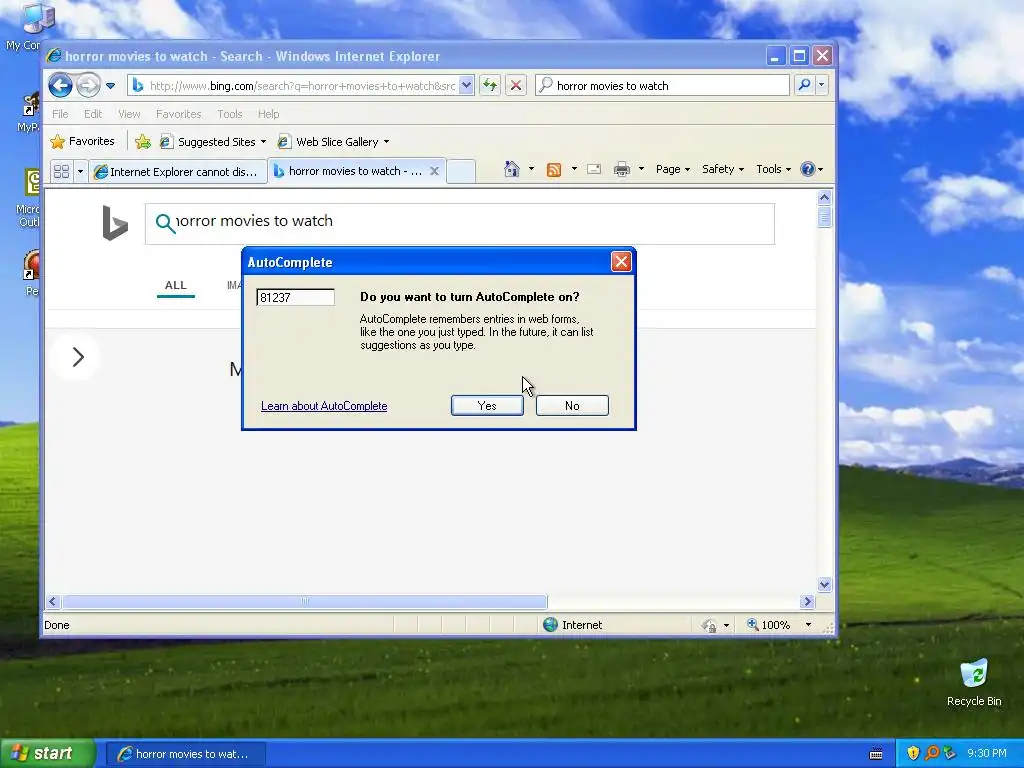1024x768 pixels.
Task: Open the Safety command menu
Action: (722, 169)
